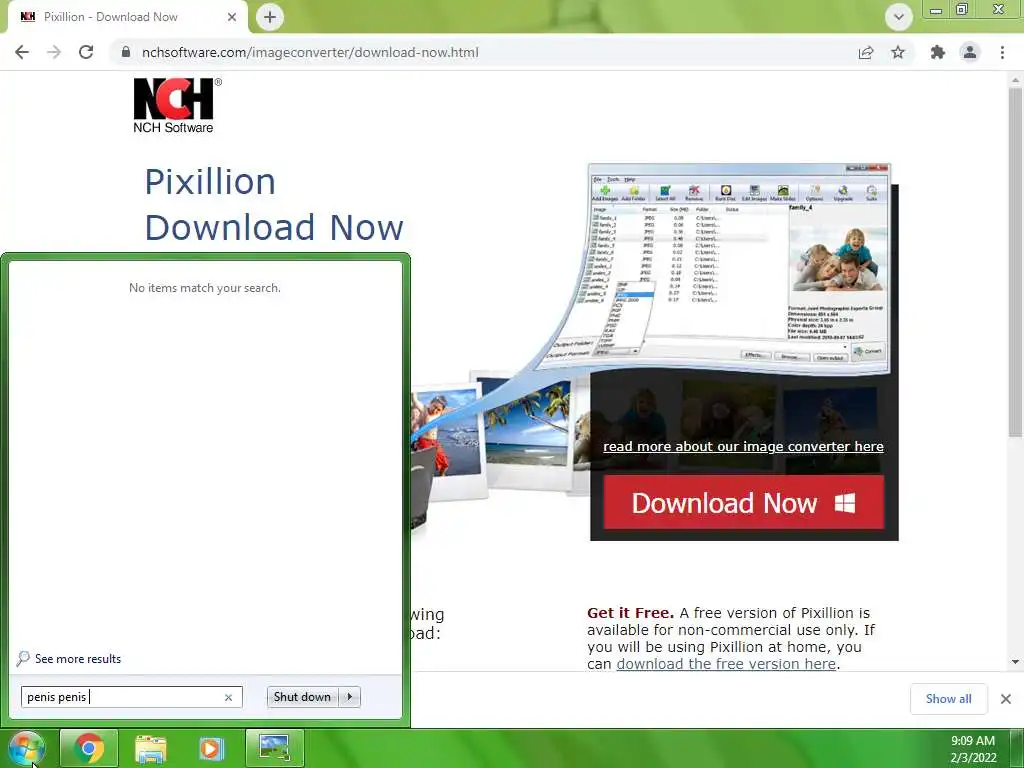Clear the Start menu search text
This screenshot has width=1024, height=768.
pos(229,697)
